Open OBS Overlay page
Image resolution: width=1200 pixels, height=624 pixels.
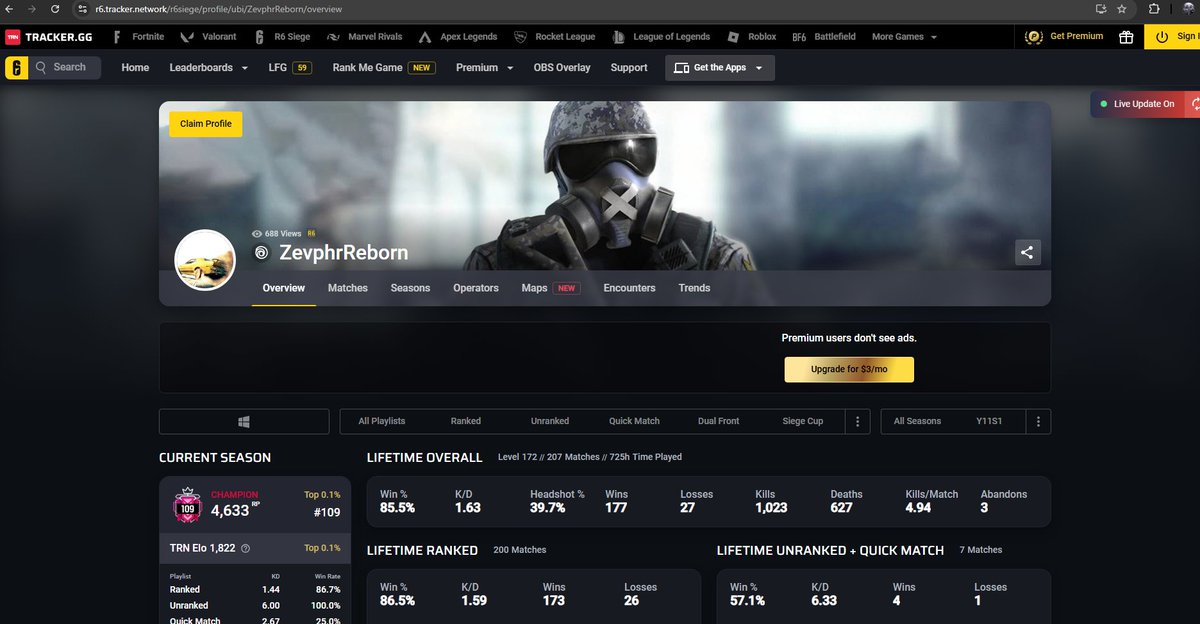pos(562,68)
